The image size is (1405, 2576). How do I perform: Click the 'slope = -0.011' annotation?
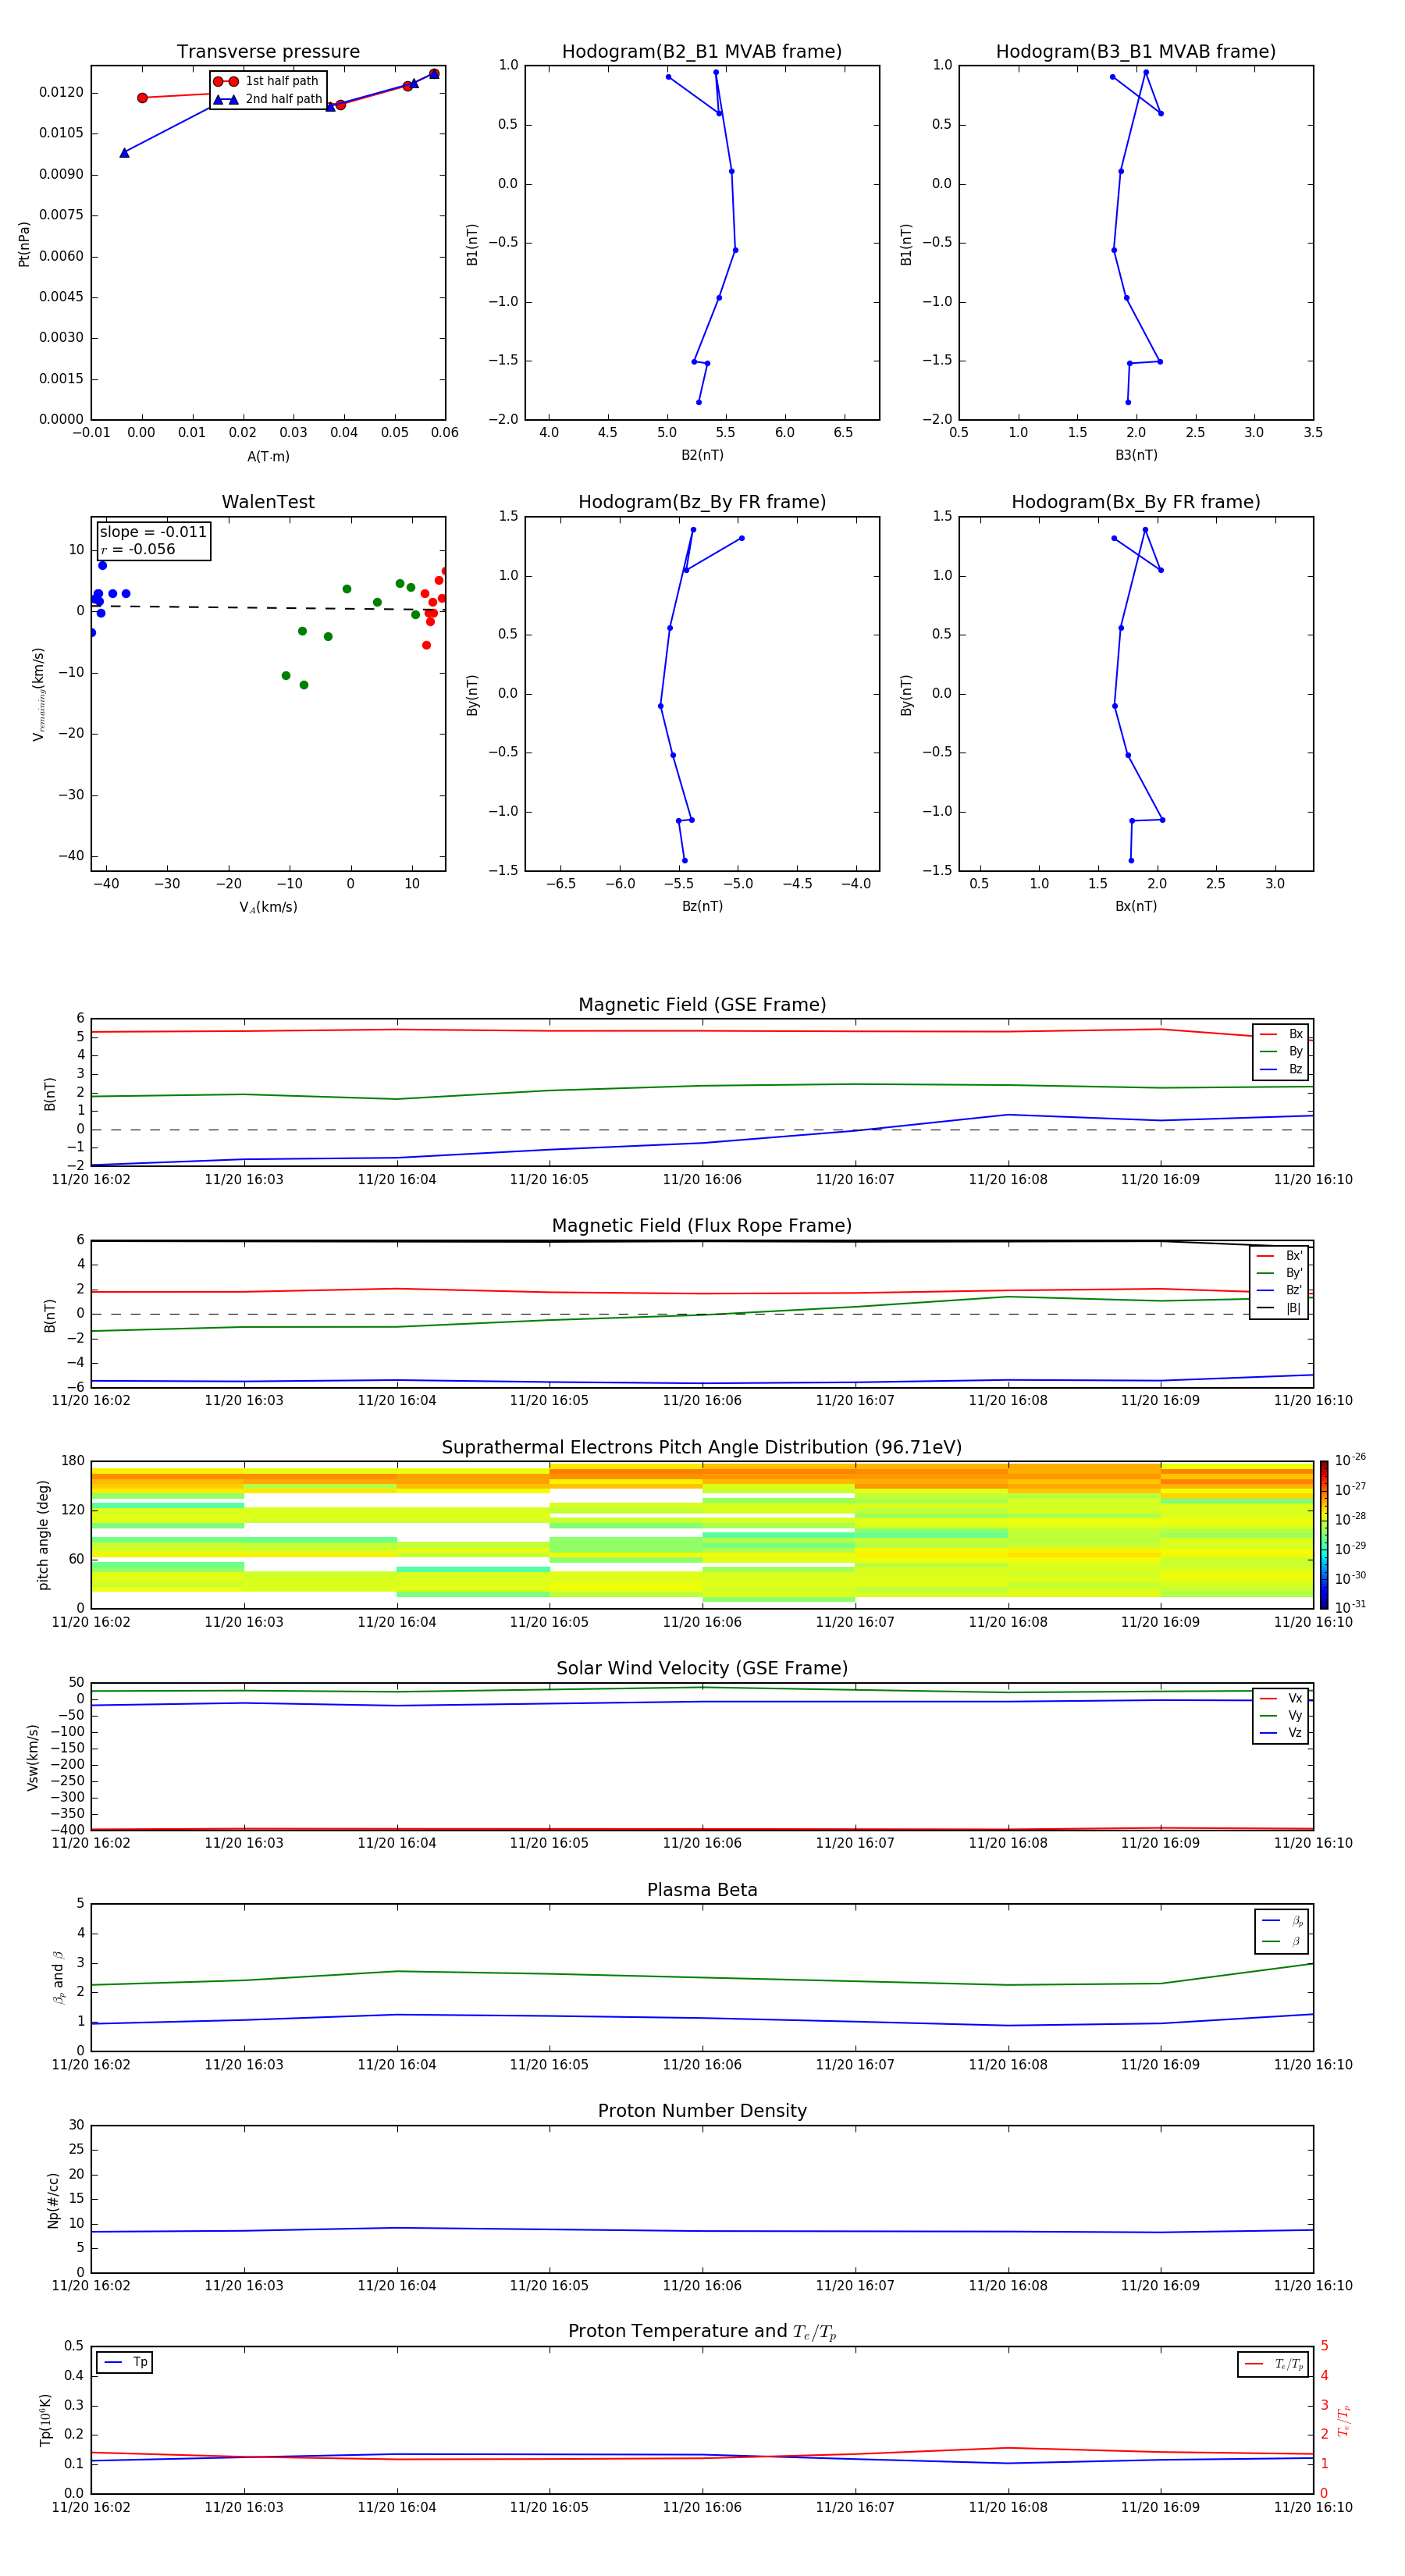(153, 532)
